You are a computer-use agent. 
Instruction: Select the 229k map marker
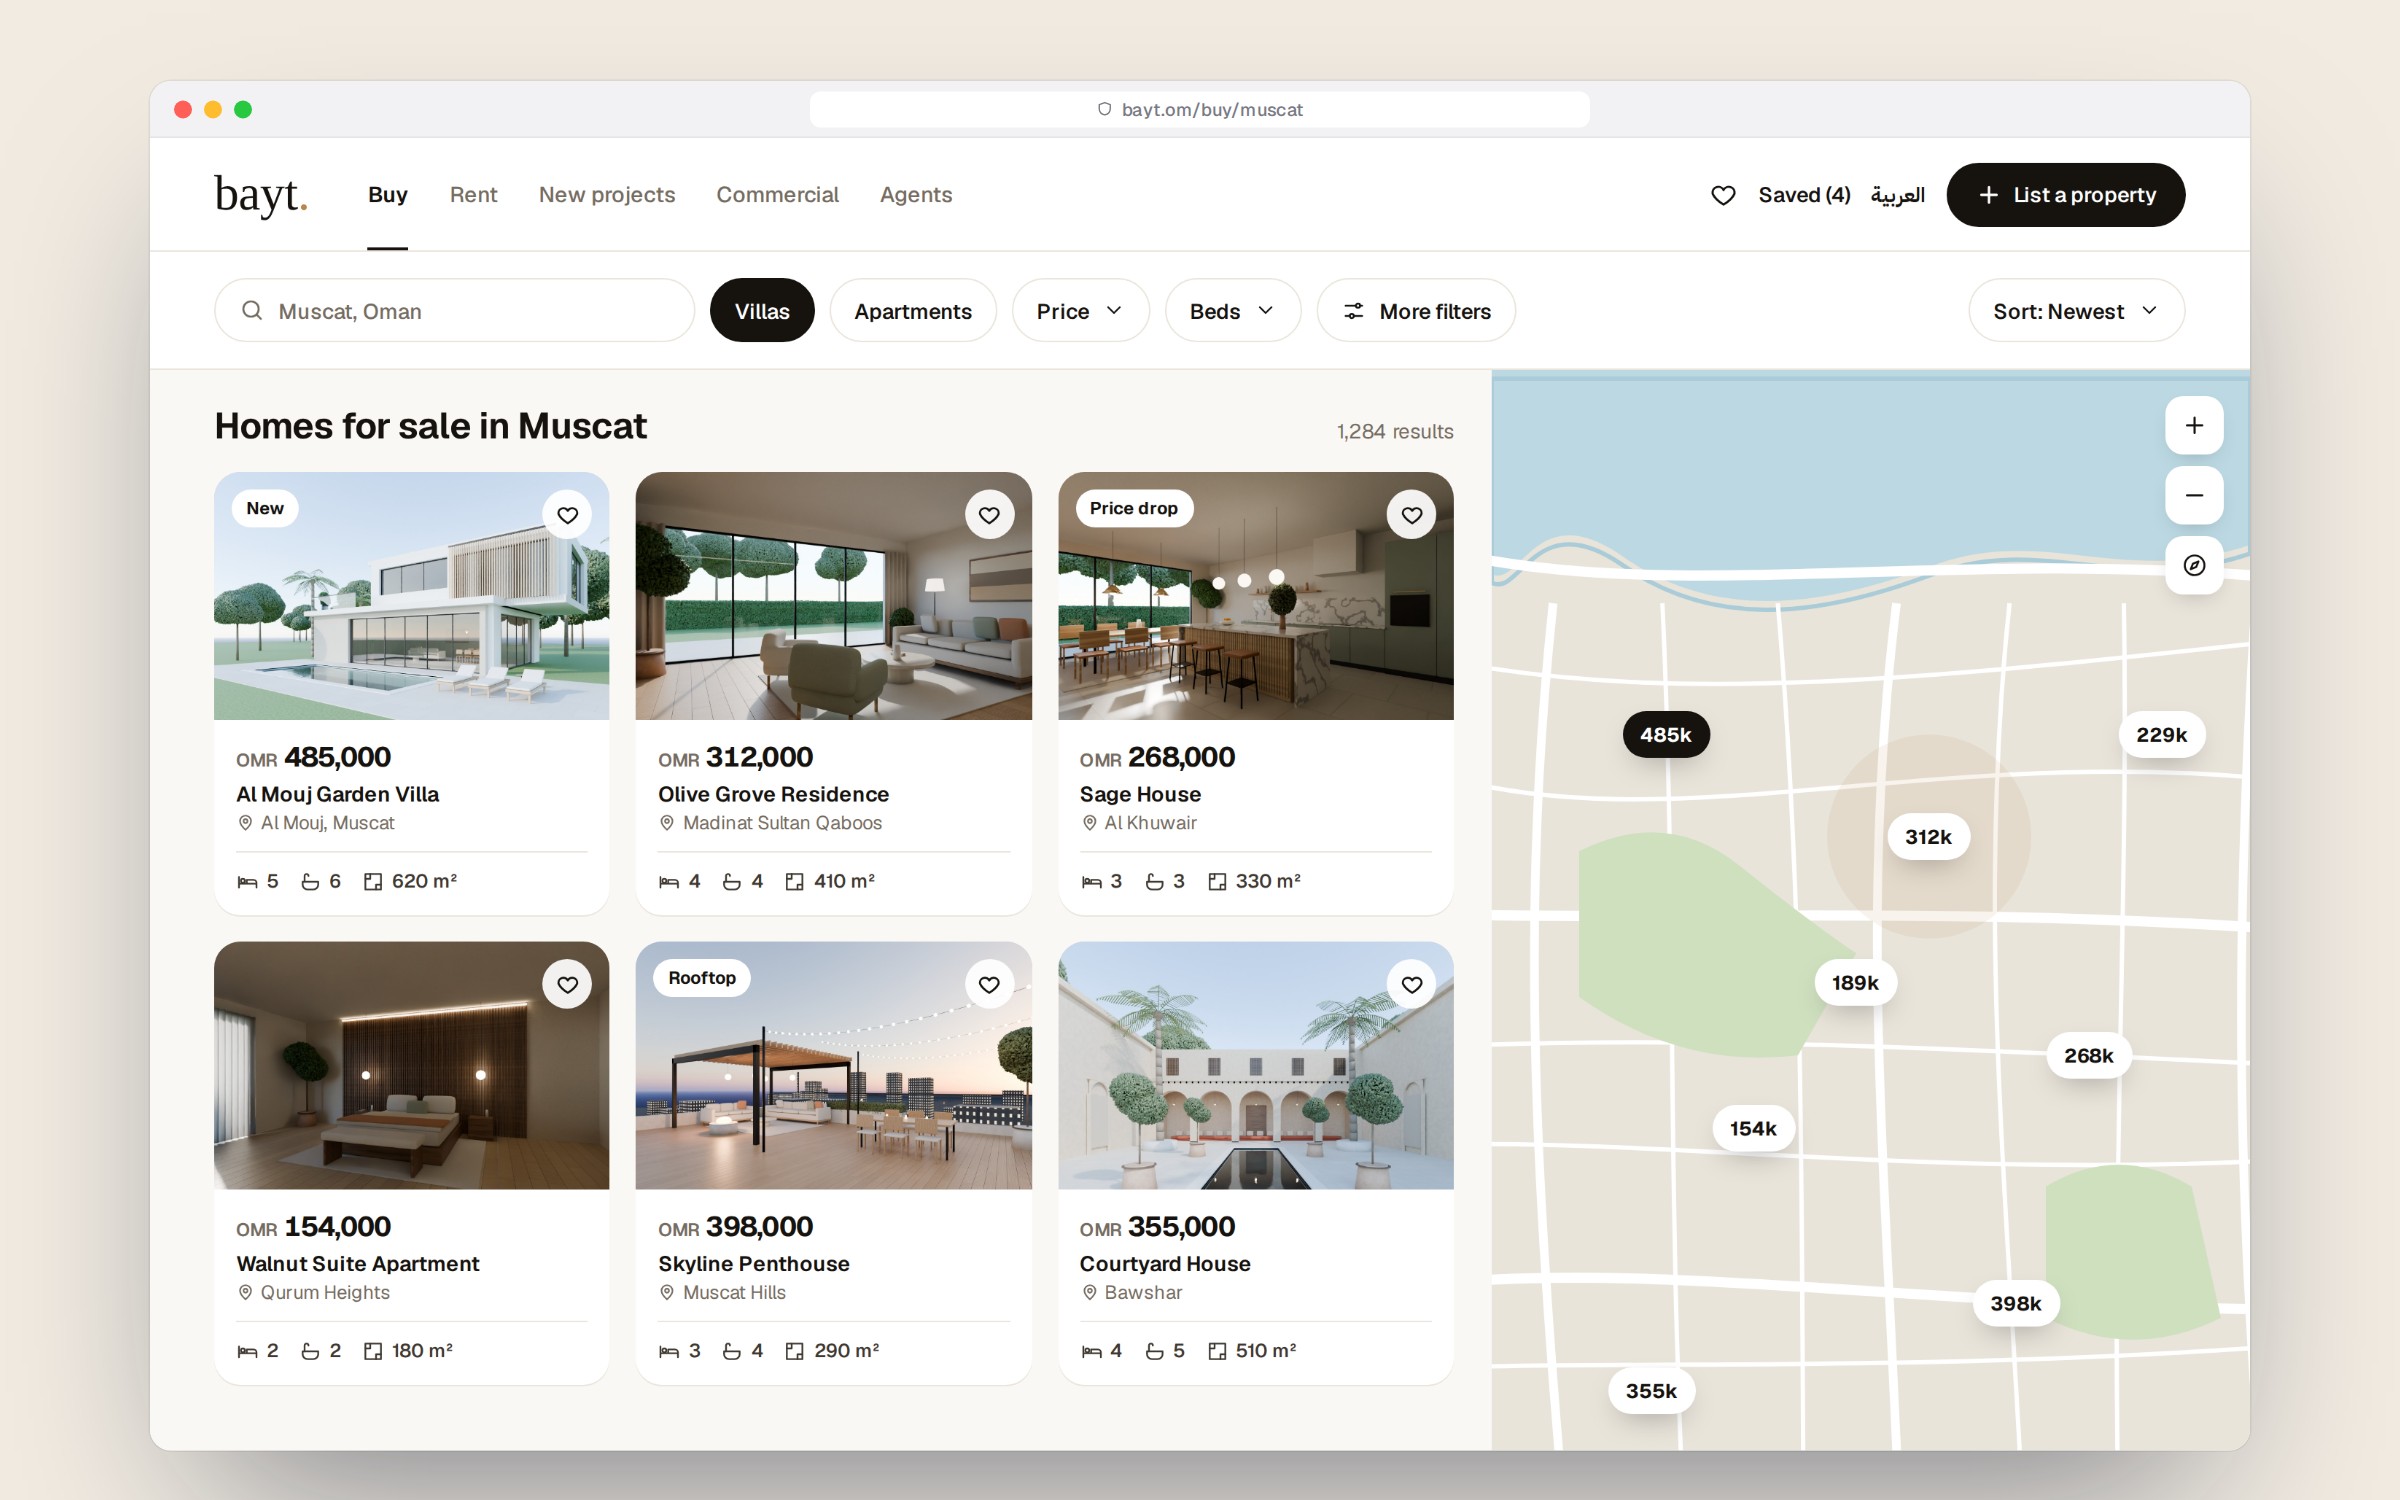click(x=2161, y=735)
